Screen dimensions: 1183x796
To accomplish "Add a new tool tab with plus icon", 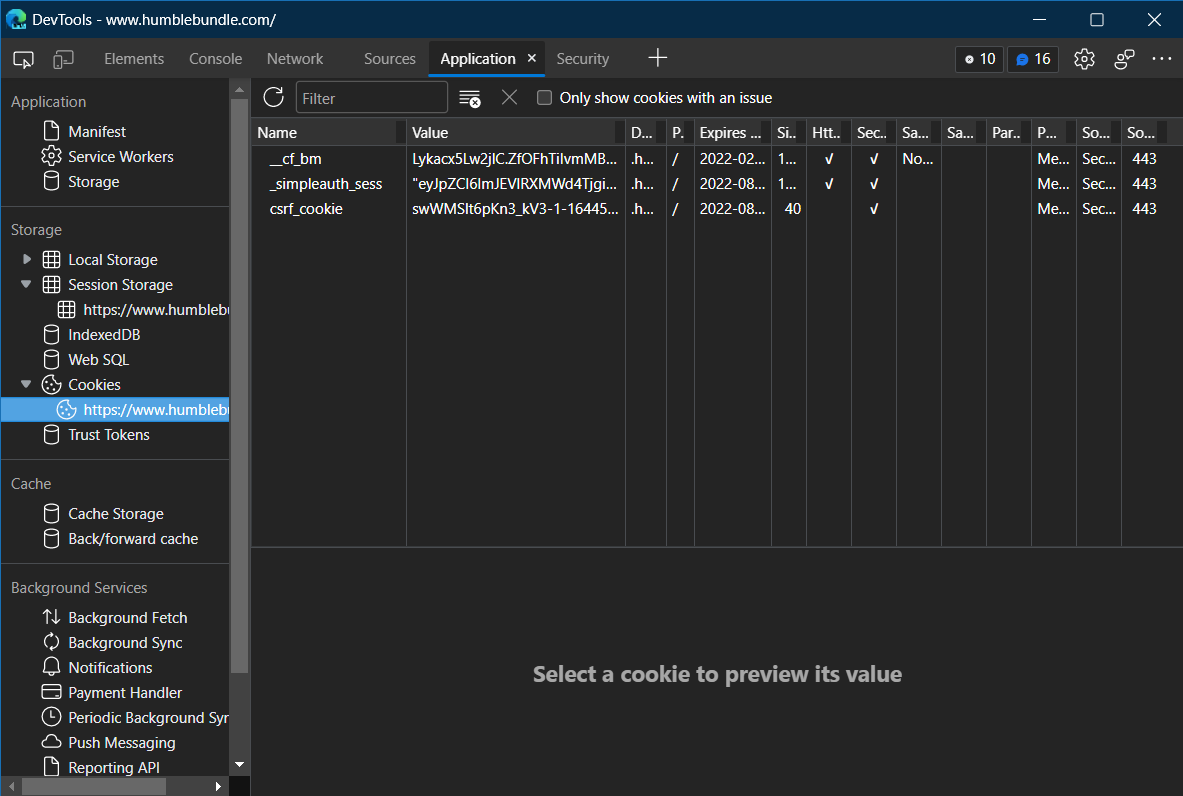I will pos(658,58).
